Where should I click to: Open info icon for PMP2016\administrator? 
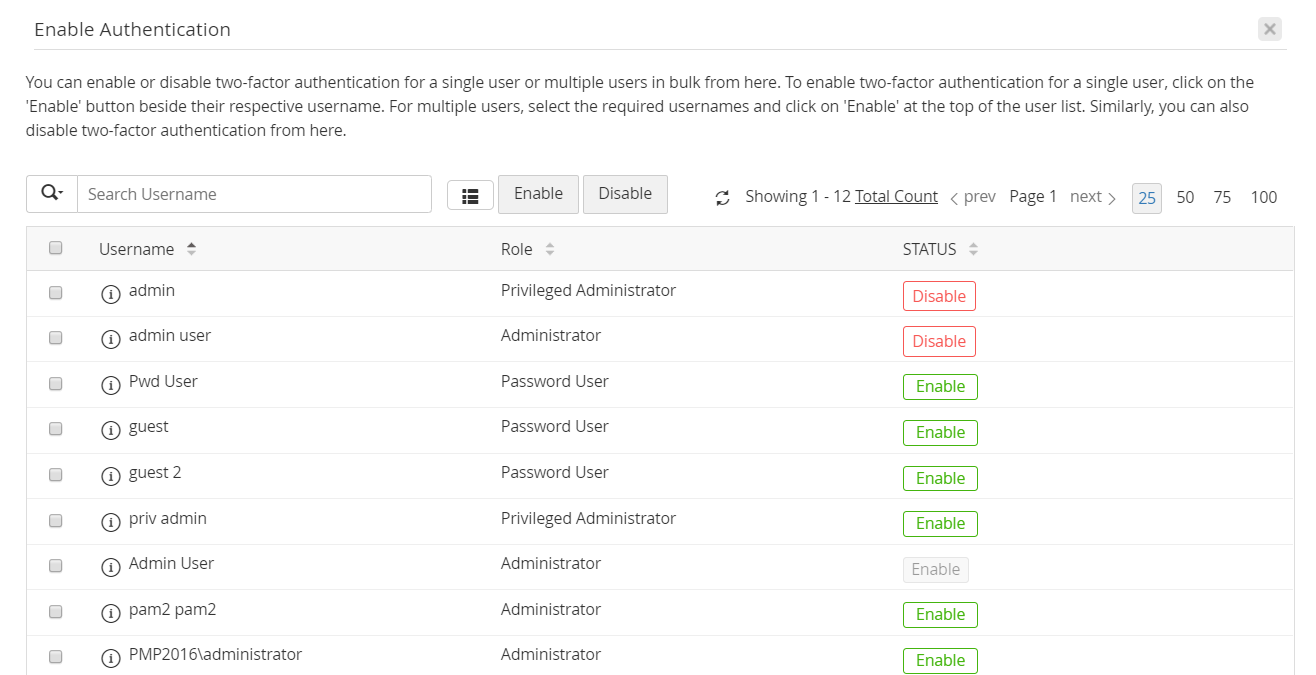pos(111,657)
